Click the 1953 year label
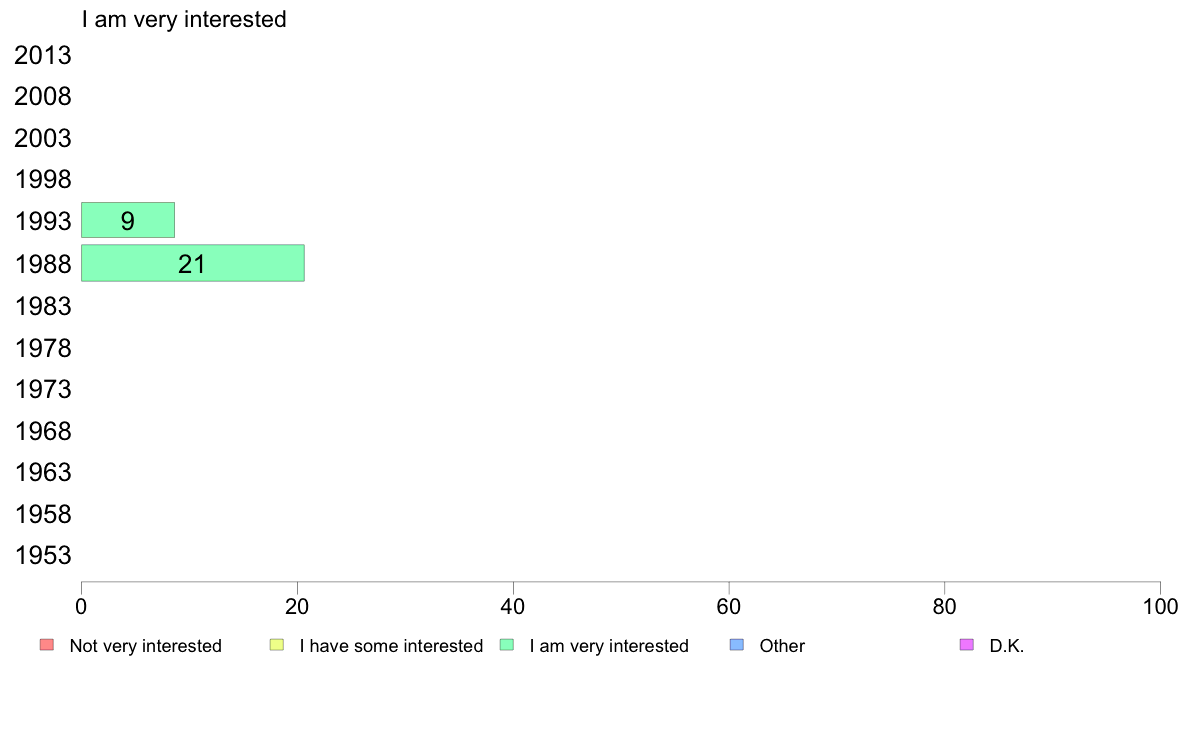The height and width of the screenshot is (736, 1188). tap(42, 556)
